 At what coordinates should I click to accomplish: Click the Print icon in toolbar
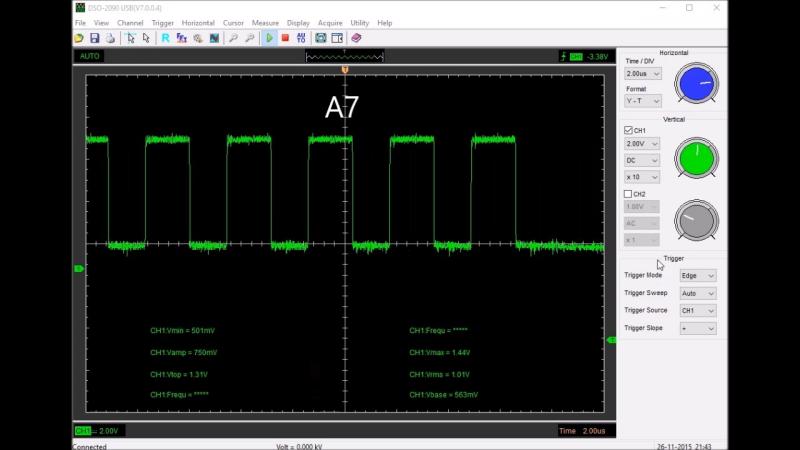(110, 38)
